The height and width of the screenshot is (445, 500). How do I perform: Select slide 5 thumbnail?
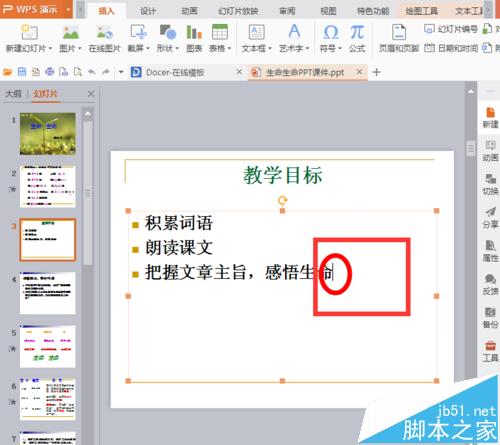coord(48,346)
